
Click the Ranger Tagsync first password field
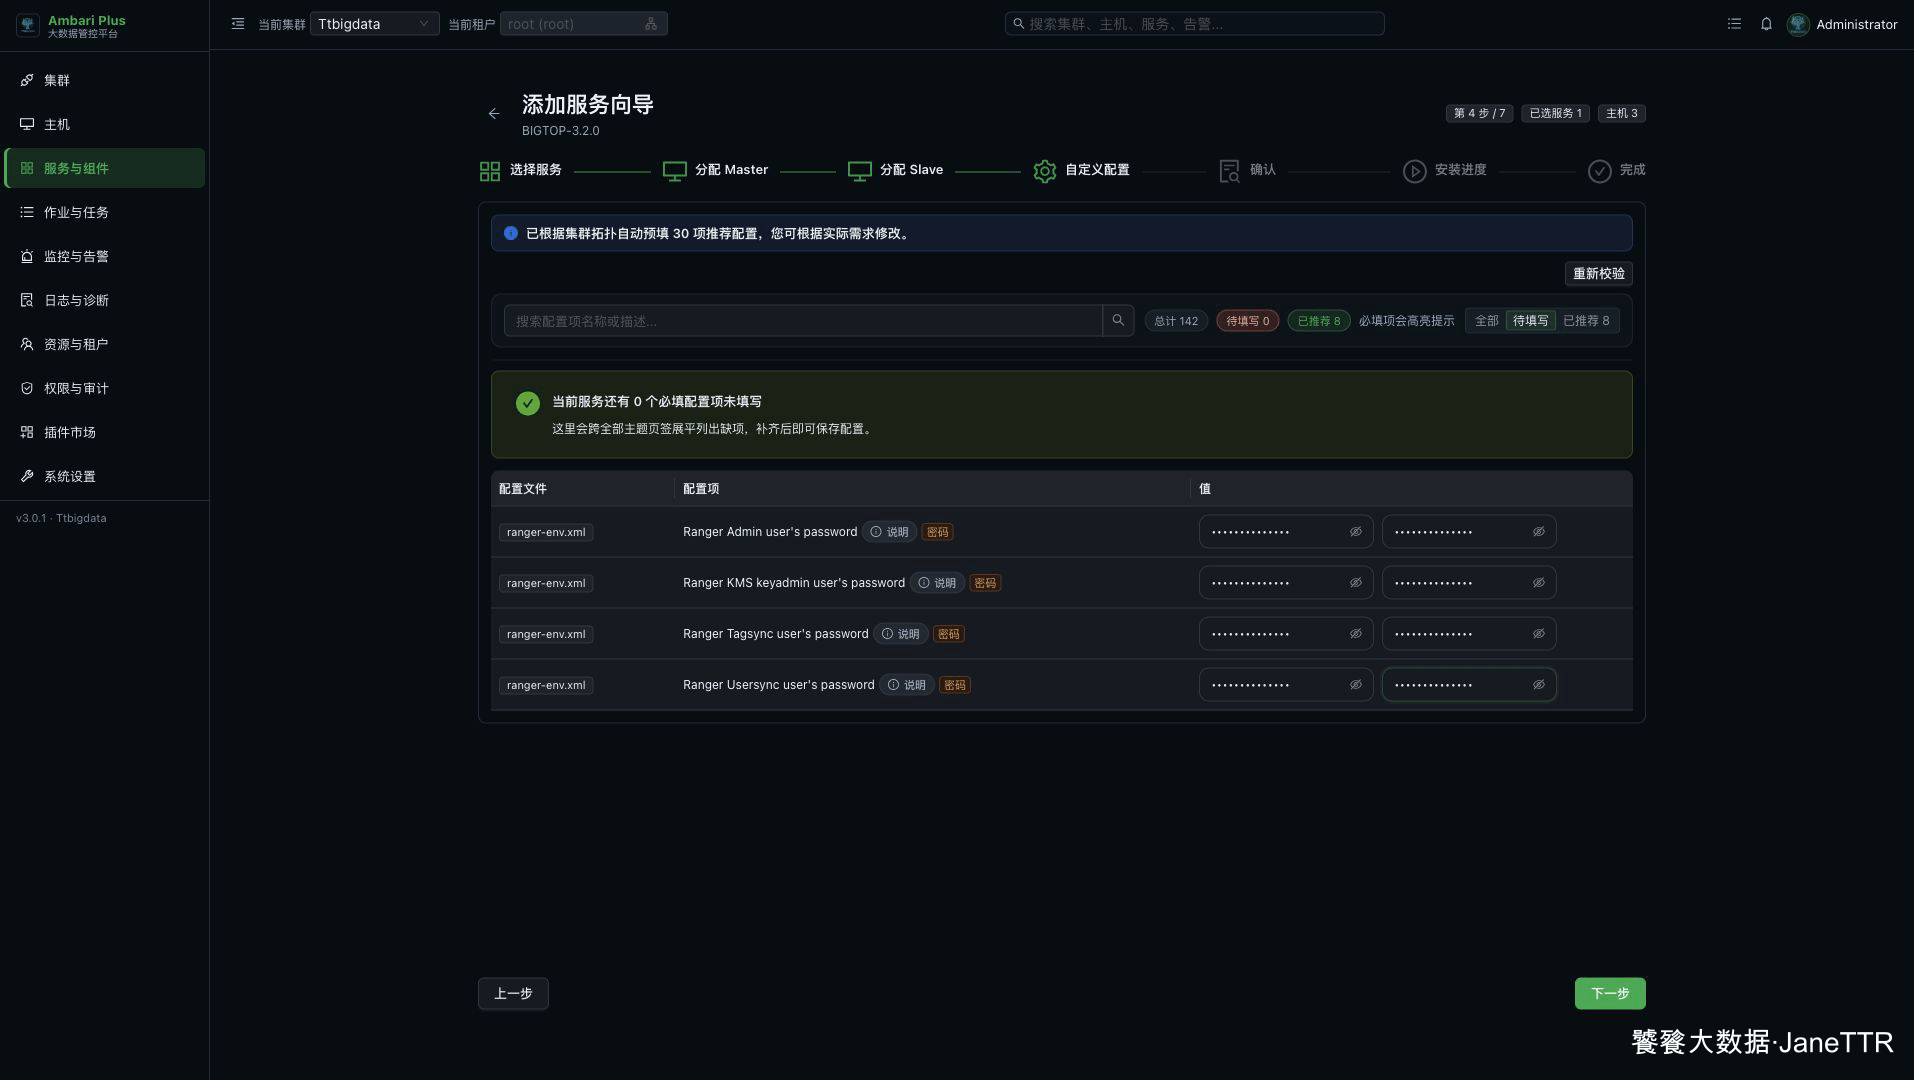coord(1286,634)
